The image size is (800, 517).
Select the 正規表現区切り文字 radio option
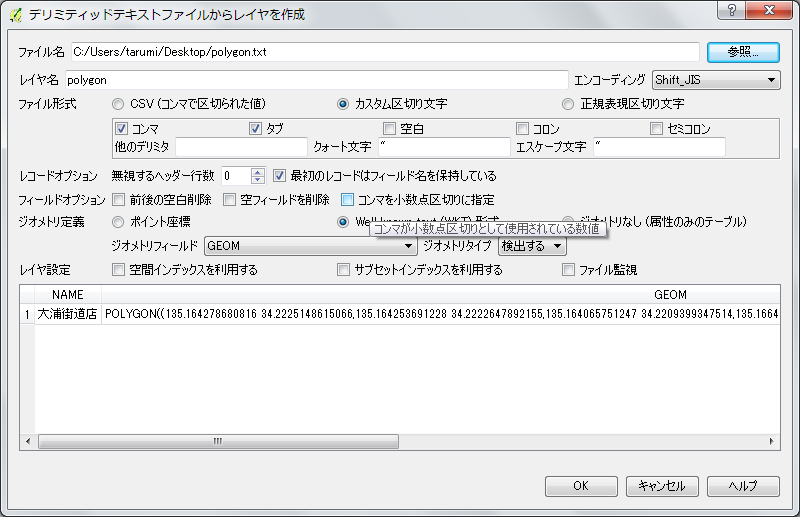point(569,104)
